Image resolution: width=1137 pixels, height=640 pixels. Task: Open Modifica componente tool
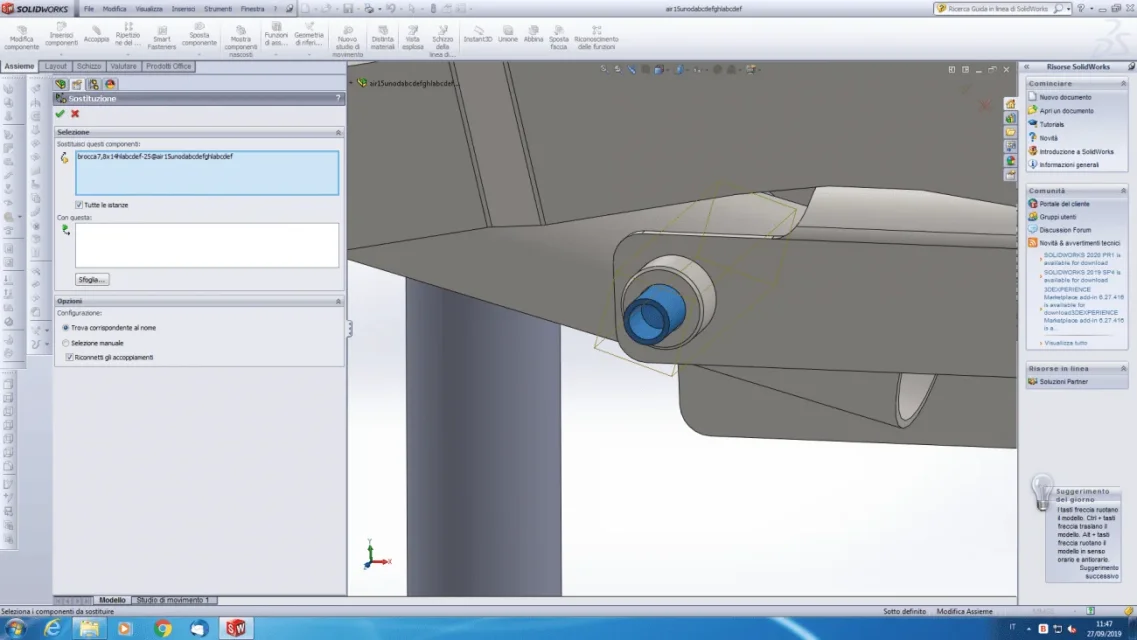(x=22, y=37)
